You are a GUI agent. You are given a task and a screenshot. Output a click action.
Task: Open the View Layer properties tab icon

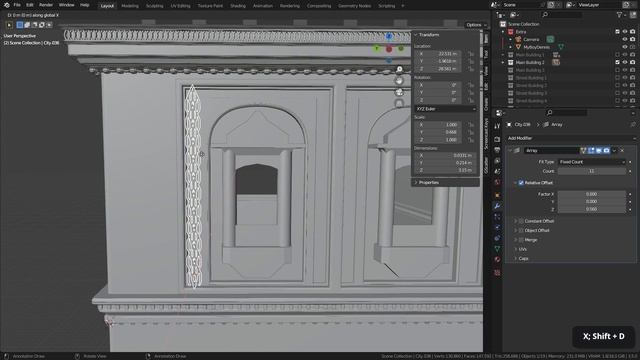[x=497, y=161]
